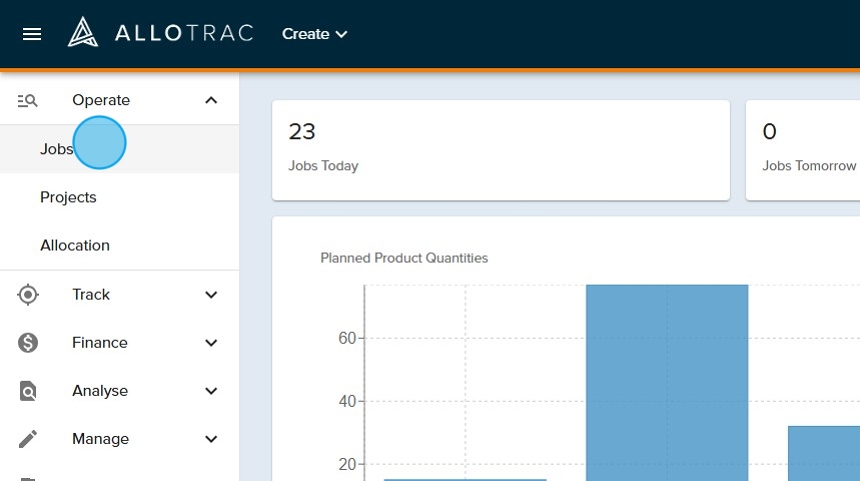Click the Track target icon
Viewport: 860px width, 481px height.
[x=28, y=294]
